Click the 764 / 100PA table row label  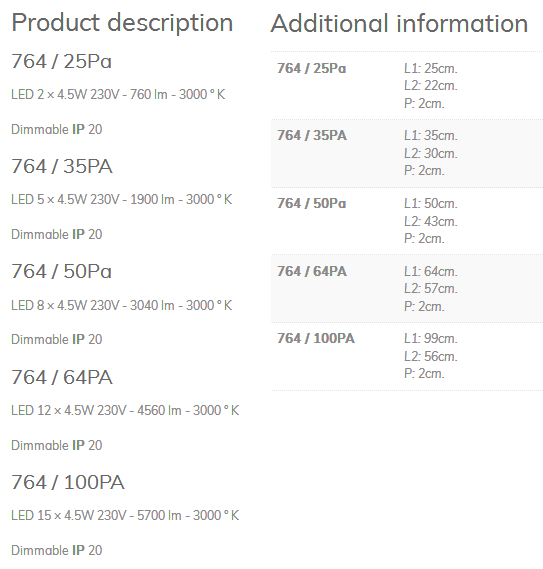316,338
